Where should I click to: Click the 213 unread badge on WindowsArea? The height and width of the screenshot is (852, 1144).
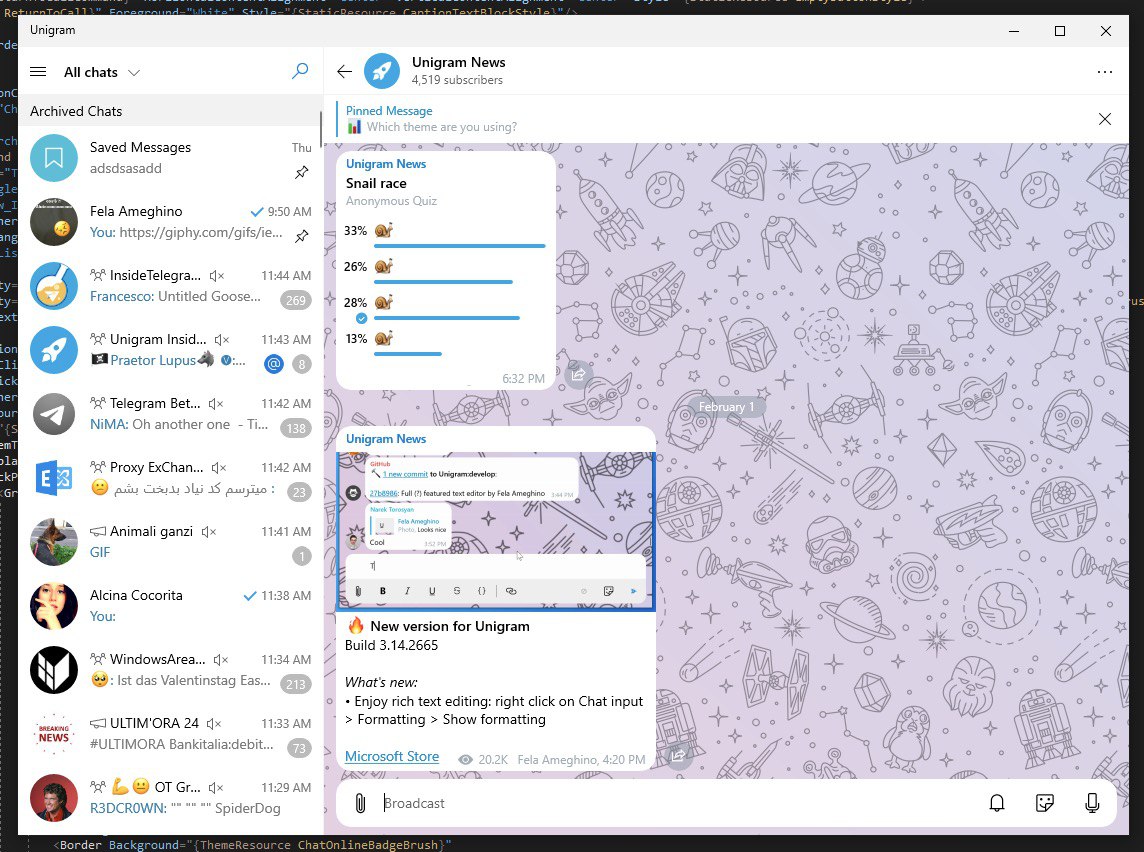click(x=295, y=684)
